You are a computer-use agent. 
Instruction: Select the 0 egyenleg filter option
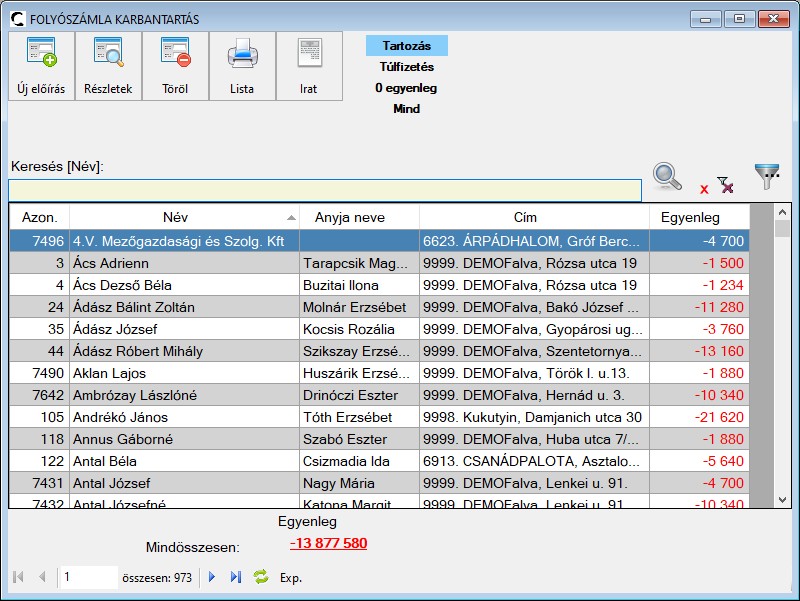tap(406, 88)
